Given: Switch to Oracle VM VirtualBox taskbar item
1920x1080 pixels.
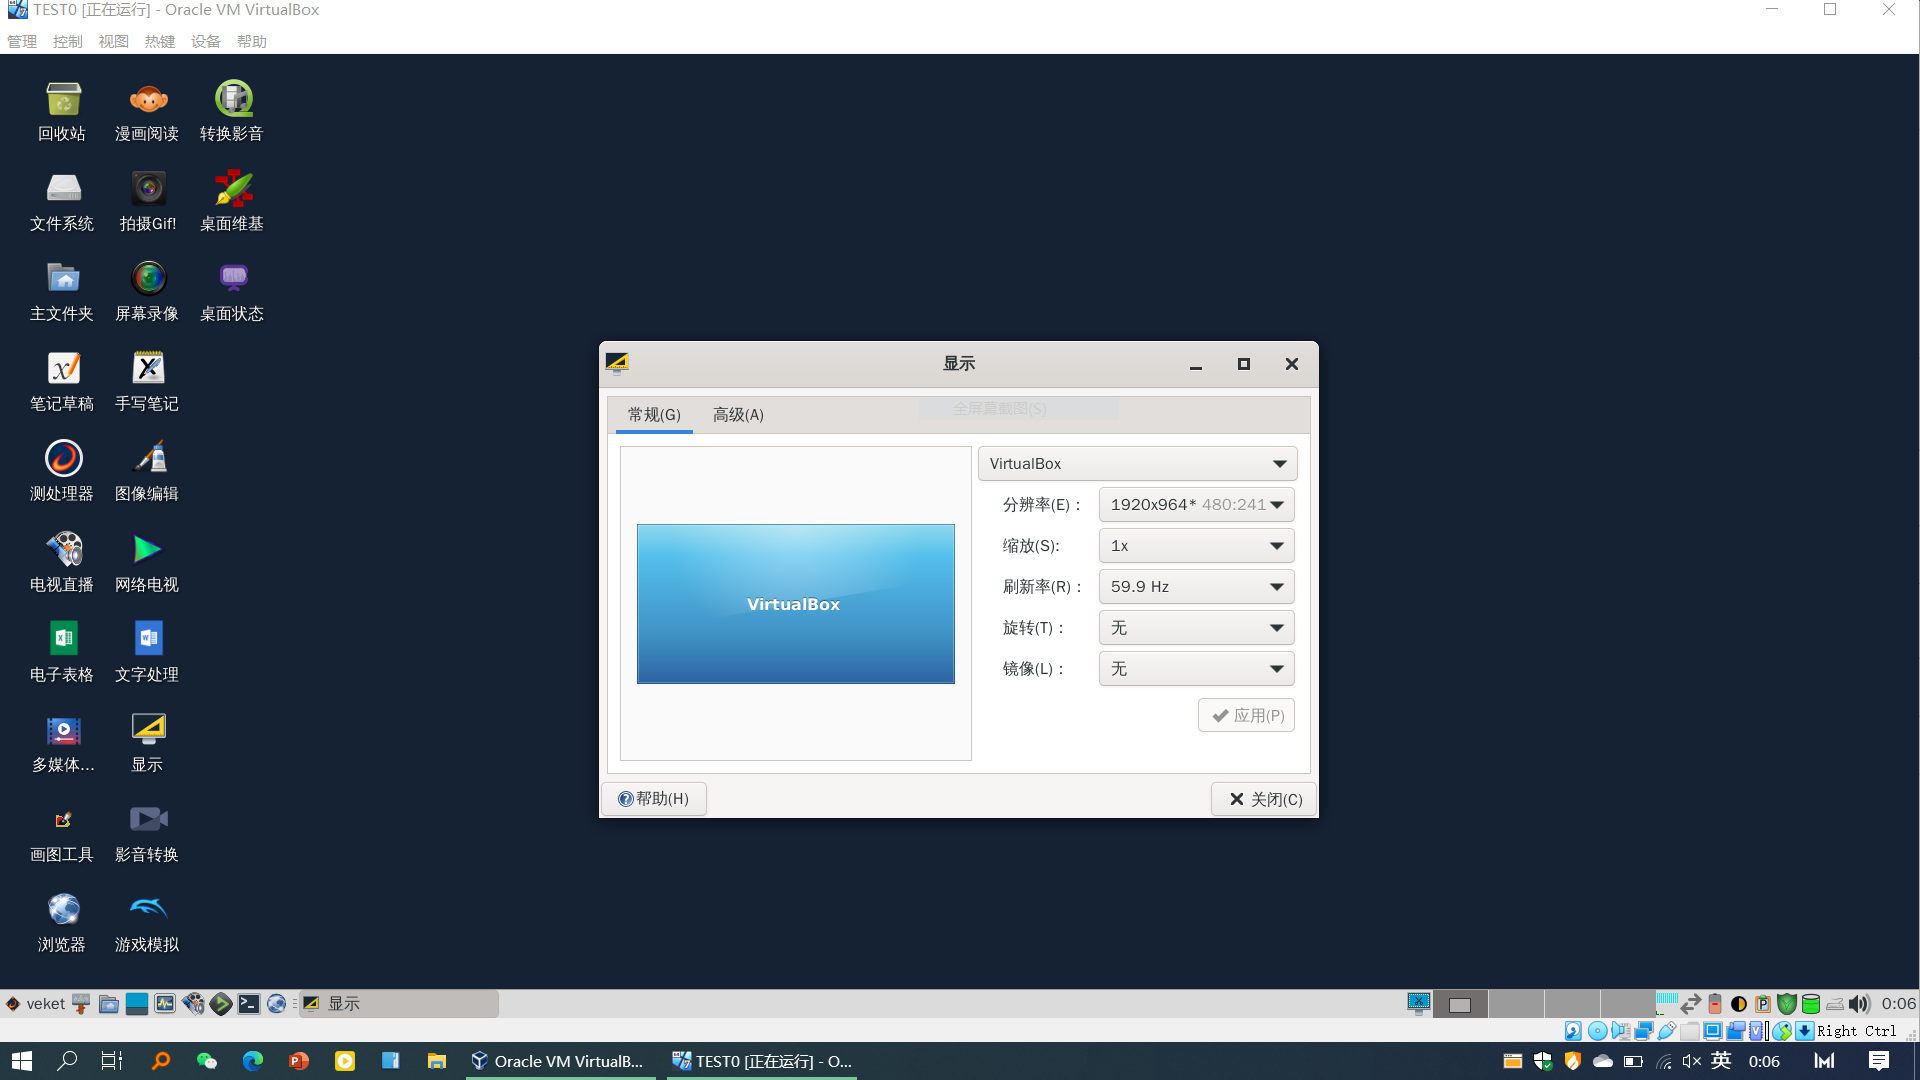Looking at the screenshot, I should point(560,1061).
